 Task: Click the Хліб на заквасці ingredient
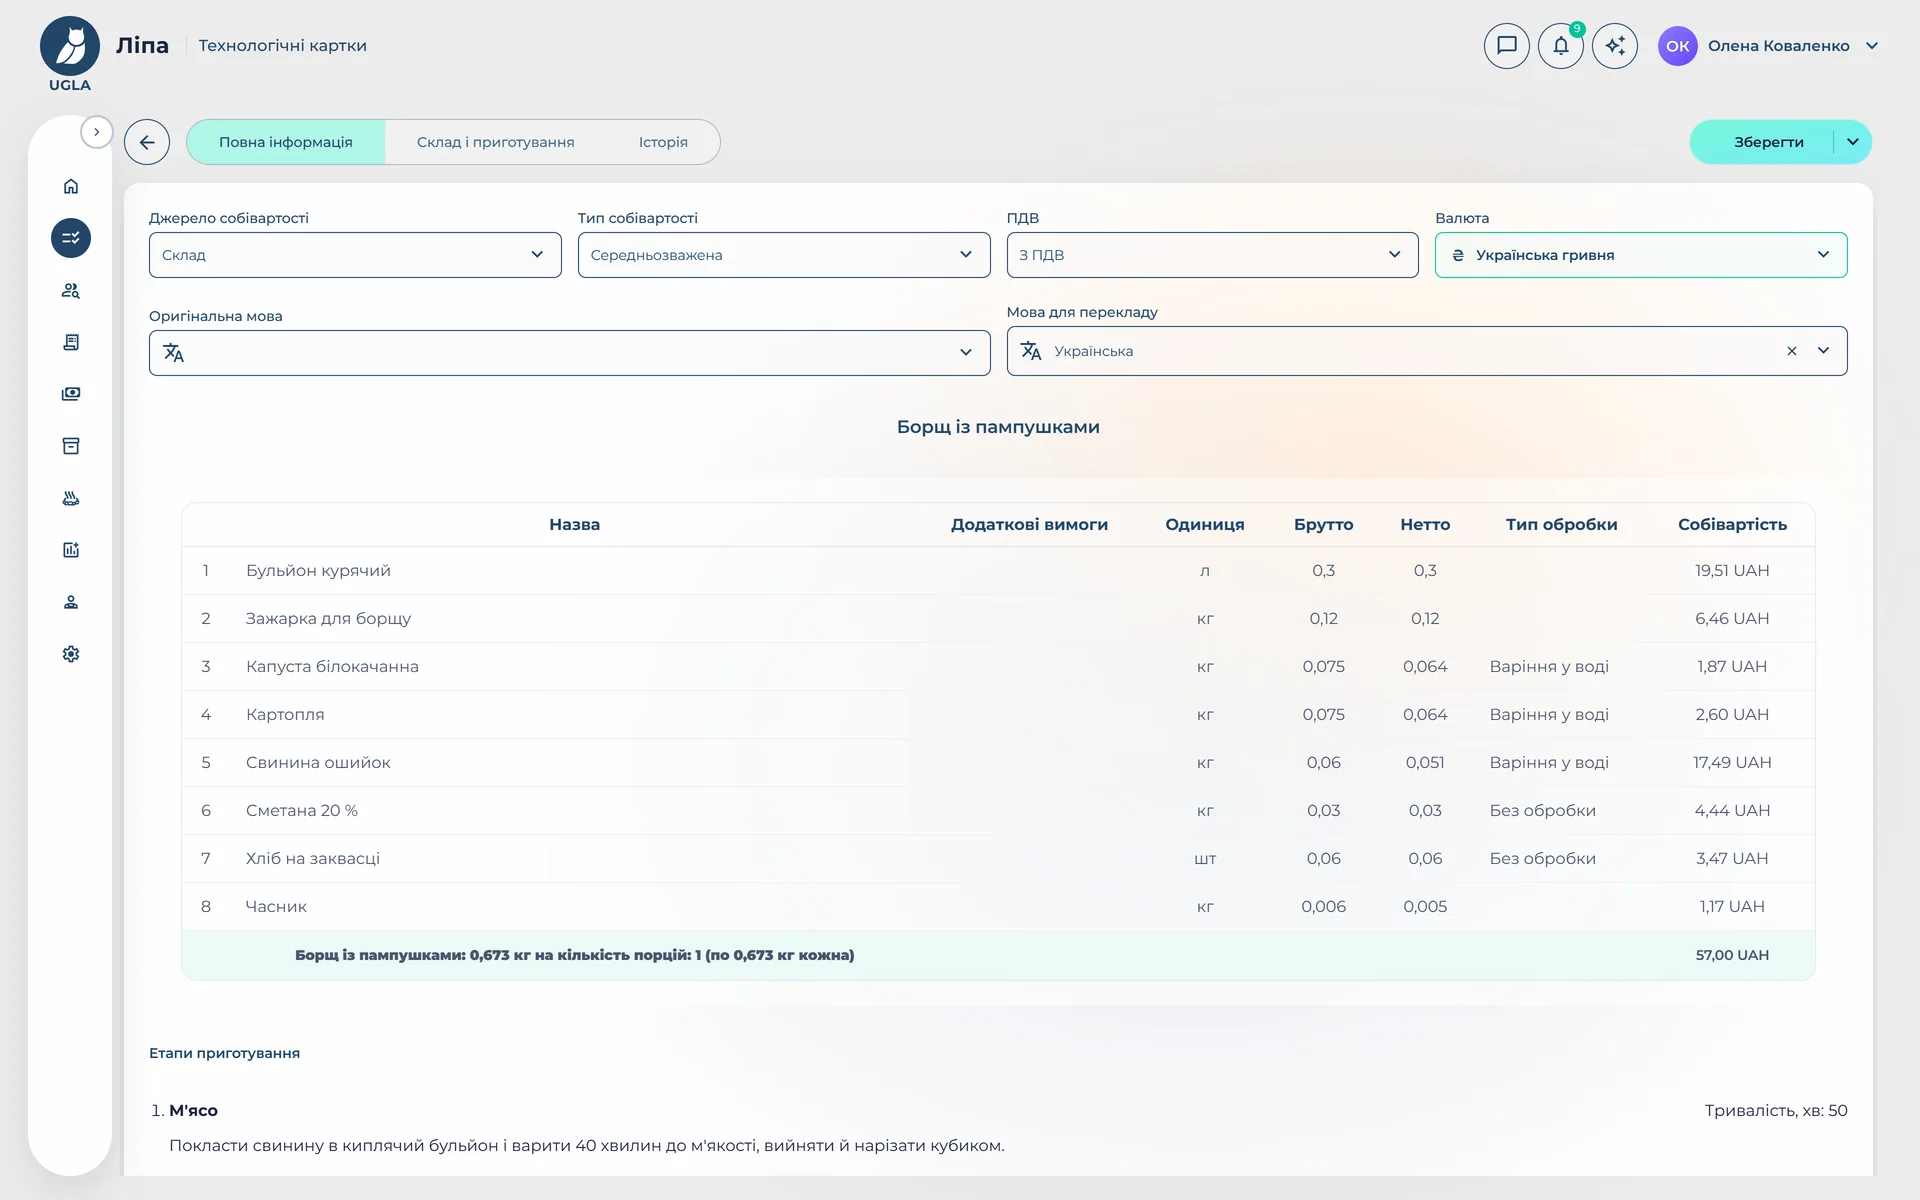[x=313, y=858]
